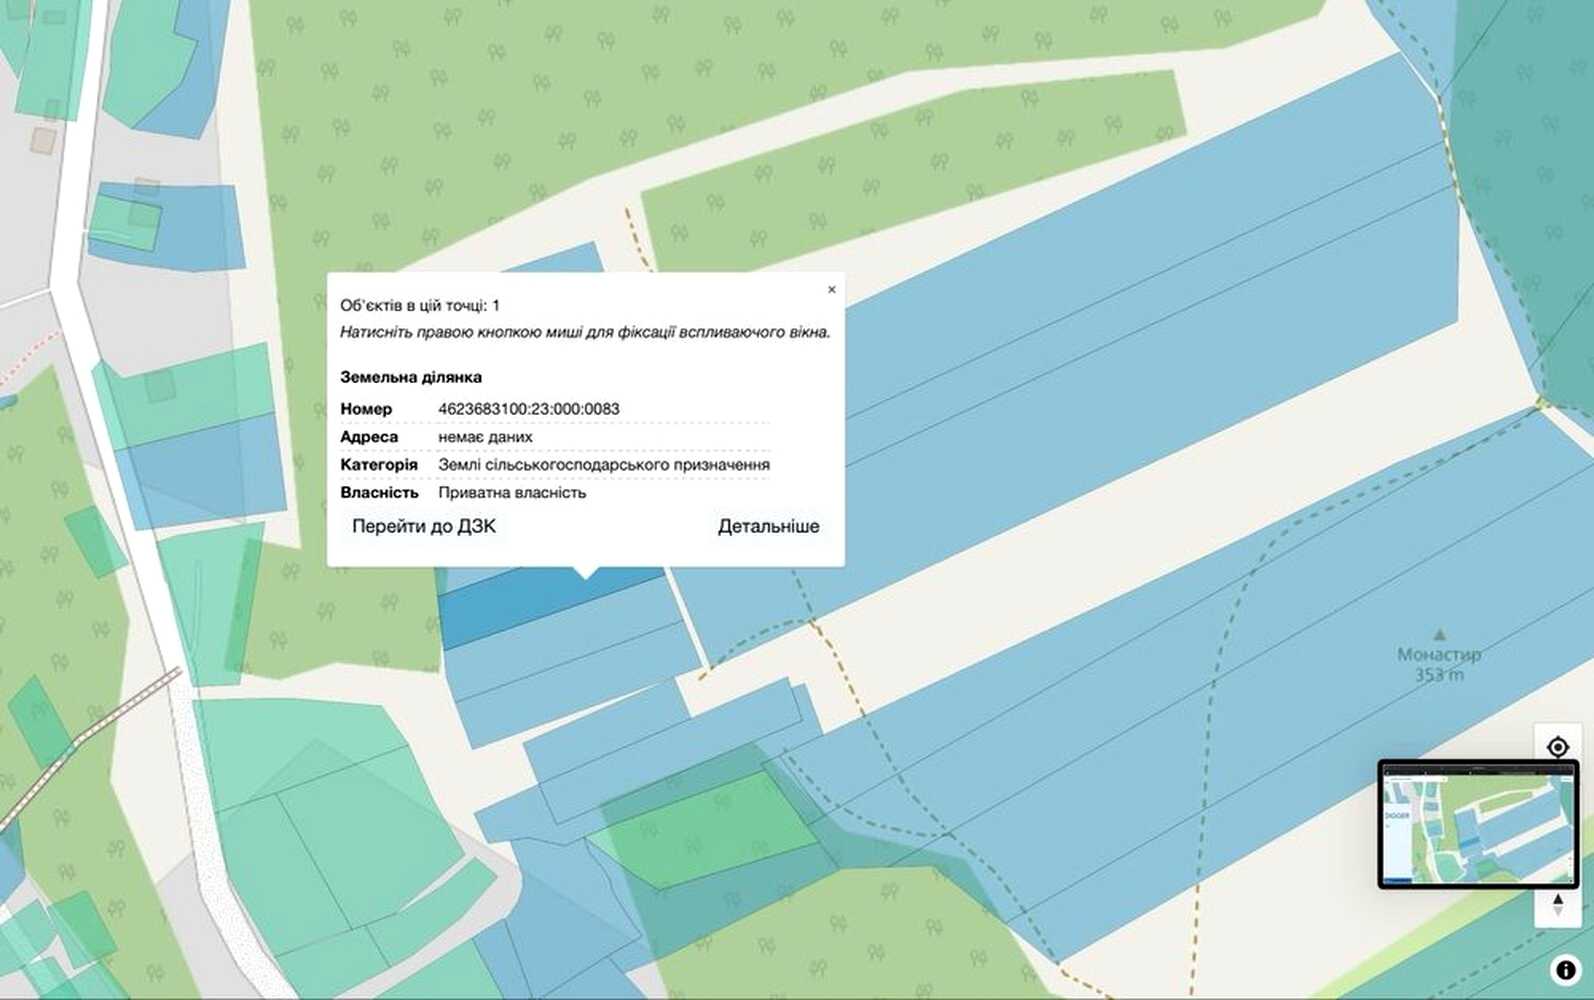Click the Монастир peak triangle marker
This screenshot has height=1000, width=1594.
pos(1440,634)
